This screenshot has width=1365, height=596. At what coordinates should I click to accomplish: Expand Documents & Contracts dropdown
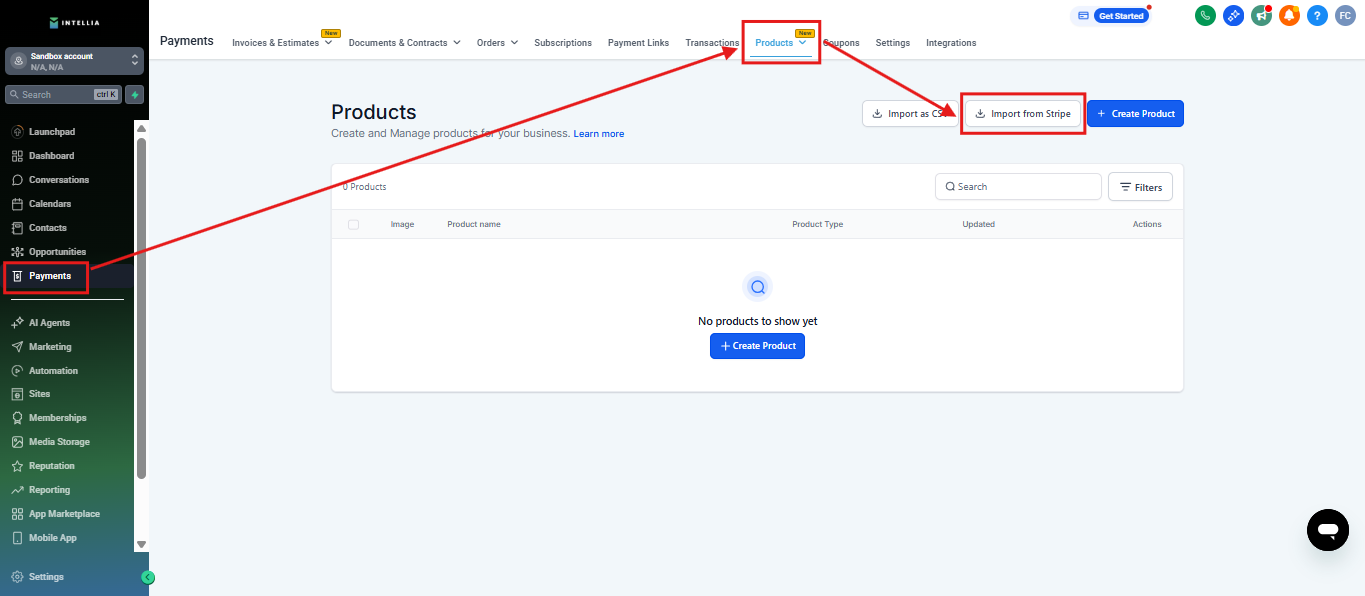(x=404, y=43)
